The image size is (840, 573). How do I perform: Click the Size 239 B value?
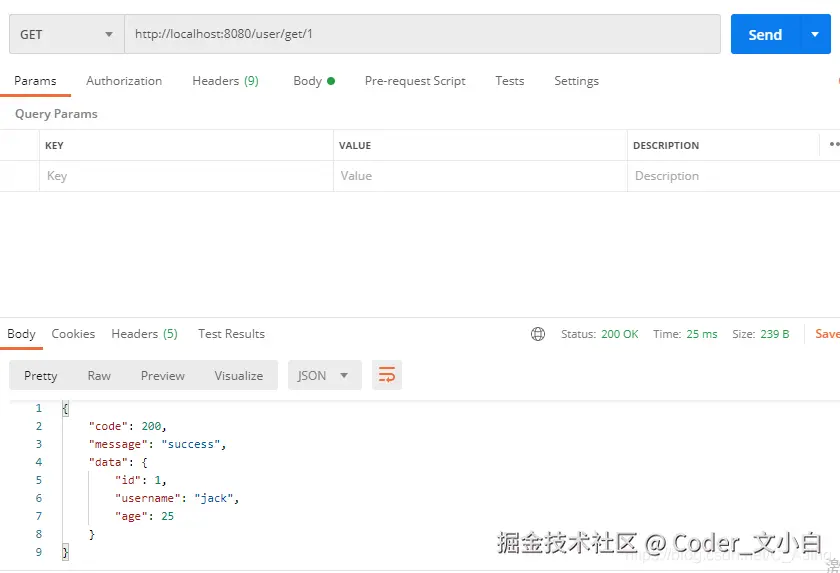(775, 334)
